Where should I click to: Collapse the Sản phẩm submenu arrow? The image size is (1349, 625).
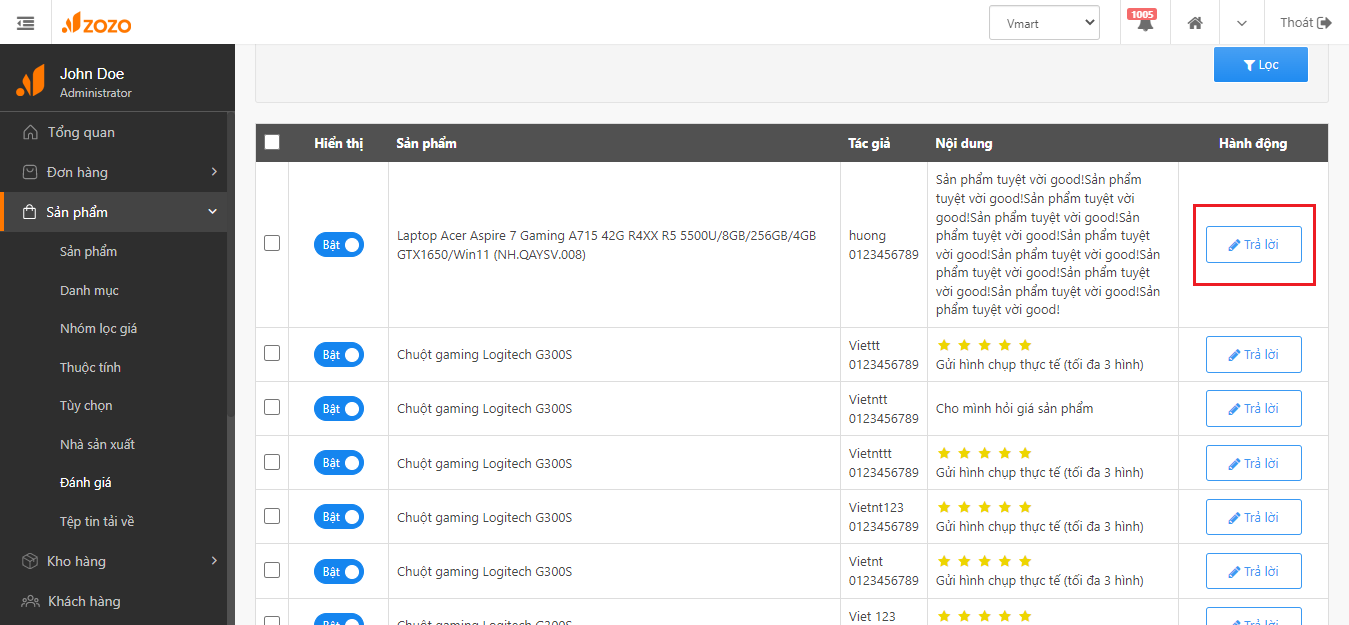213,212
